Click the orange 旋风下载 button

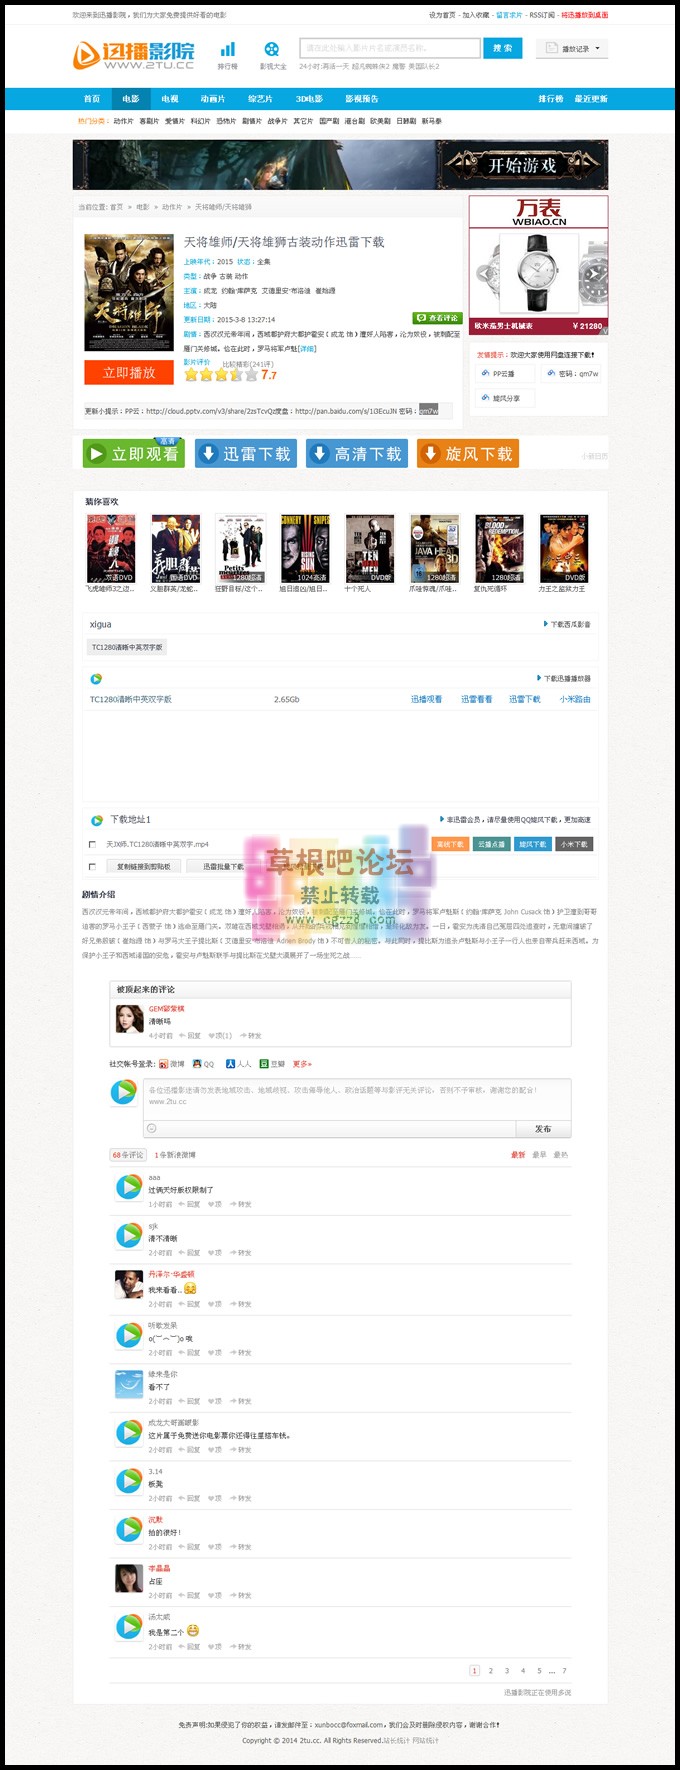tap(468, 453)
